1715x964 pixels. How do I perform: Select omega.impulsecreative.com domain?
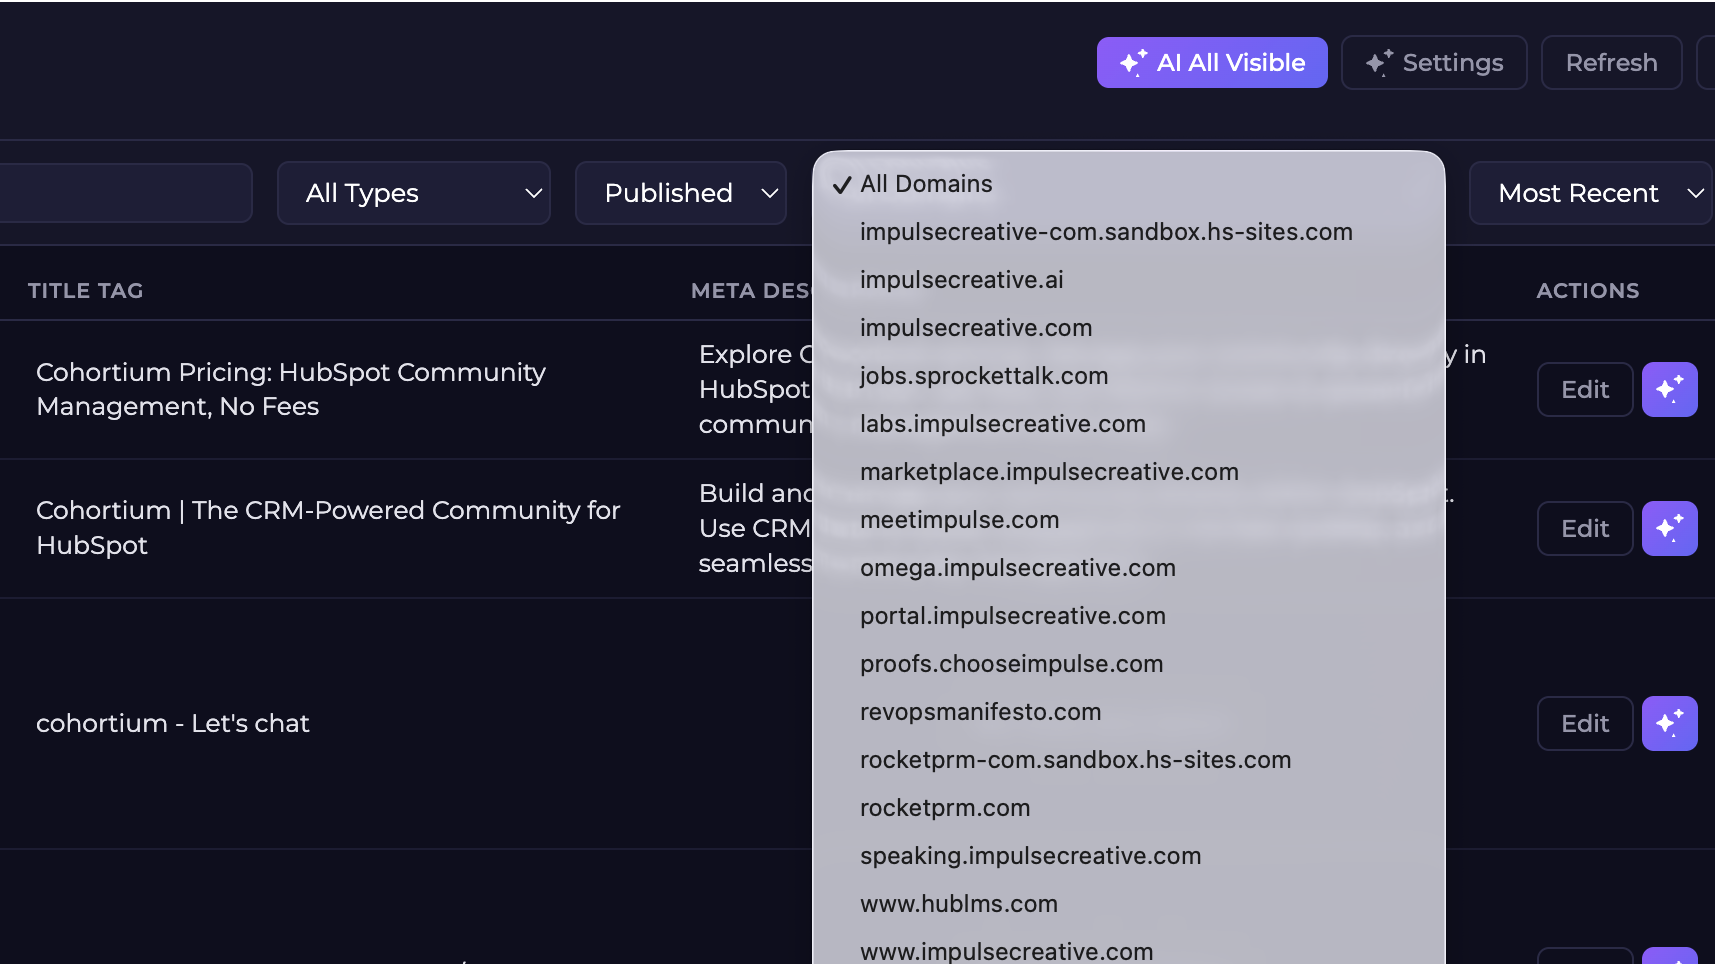(x=1129, y=568)
